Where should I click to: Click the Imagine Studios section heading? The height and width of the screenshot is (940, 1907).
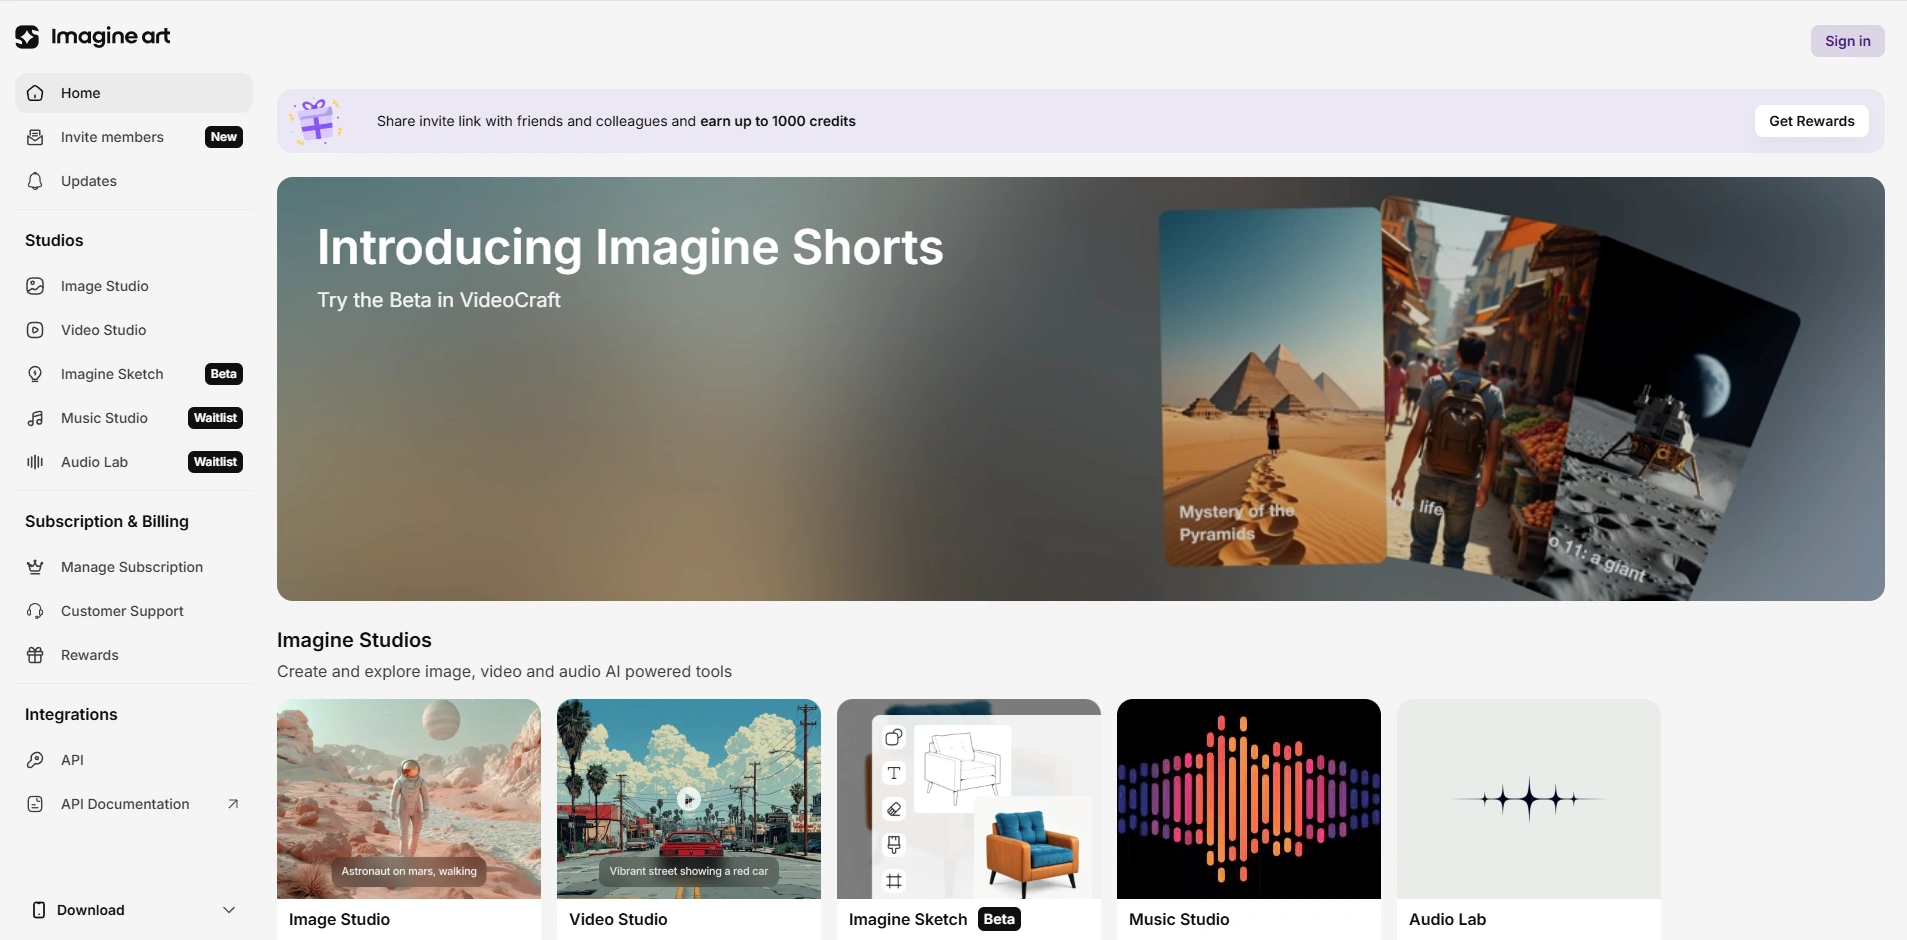pos(354,640)
